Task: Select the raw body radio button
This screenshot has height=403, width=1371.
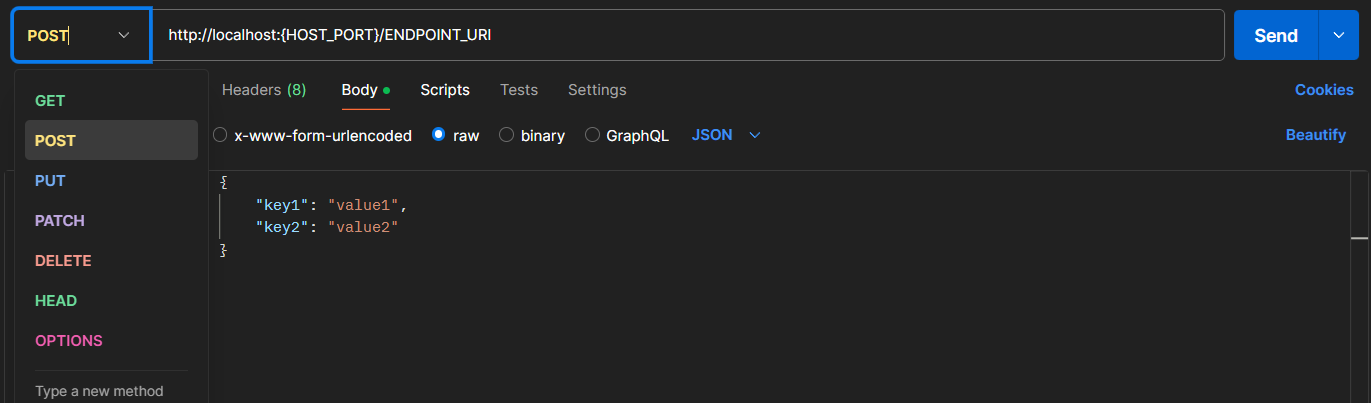Action: [x=438, y=135]
